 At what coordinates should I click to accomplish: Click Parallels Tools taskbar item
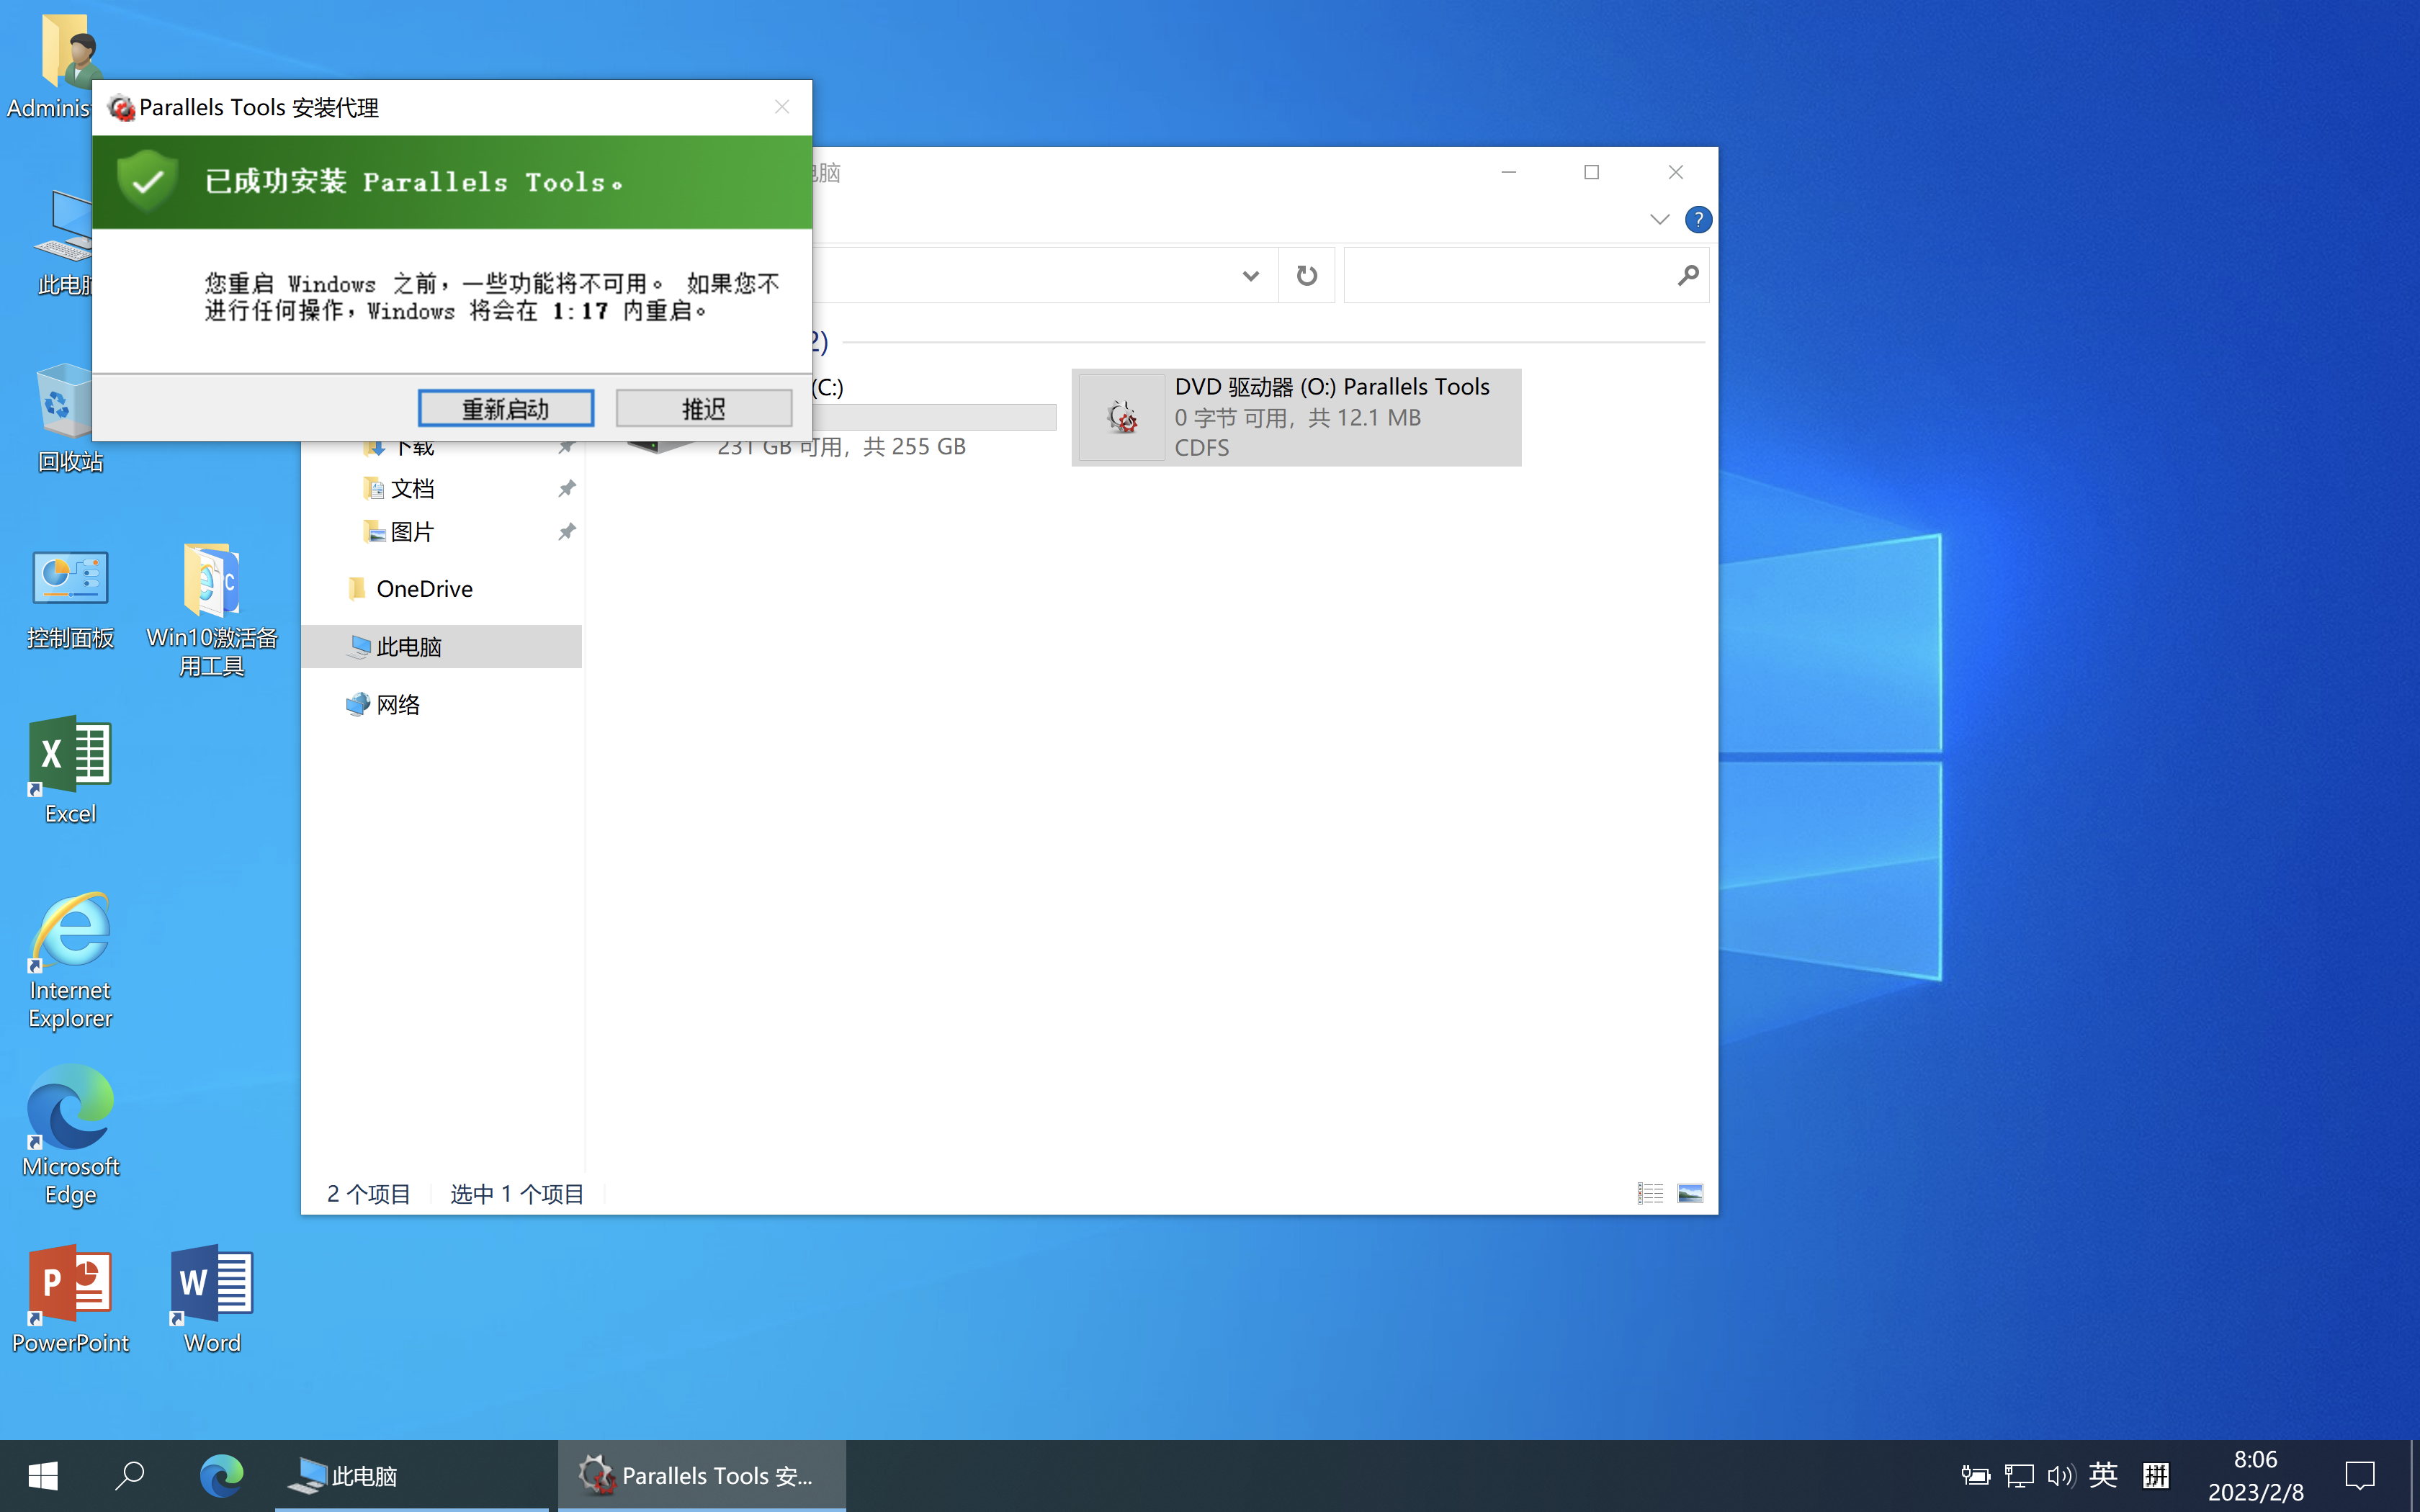tap(702, 1476)
